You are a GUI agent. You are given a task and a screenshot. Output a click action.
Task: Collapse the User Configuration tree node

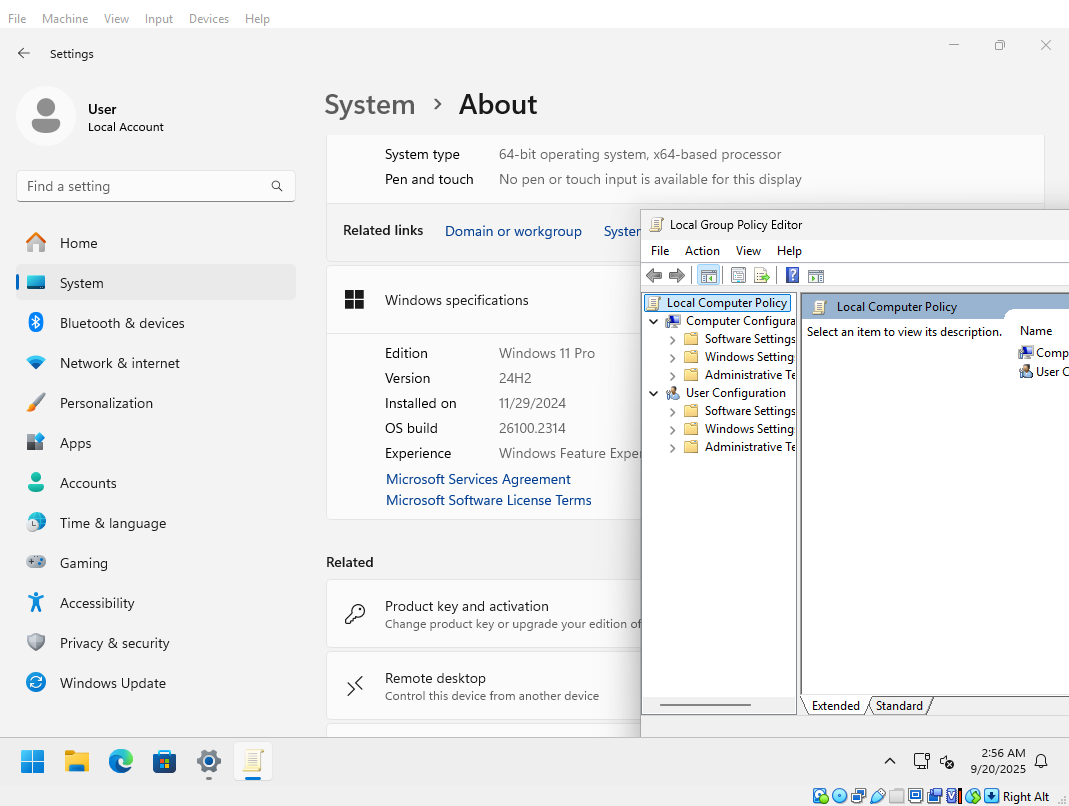pos(654,394)
